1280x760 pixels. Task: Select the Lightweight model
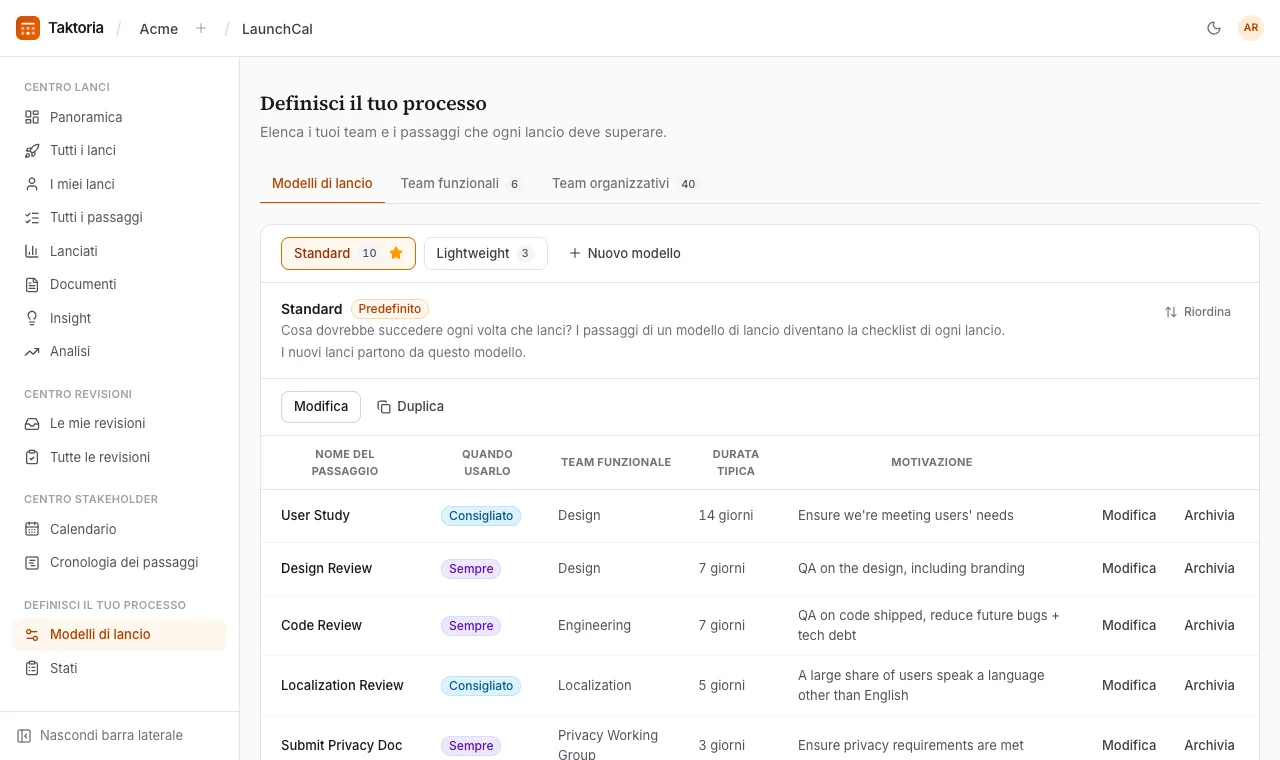coord(486,253)
